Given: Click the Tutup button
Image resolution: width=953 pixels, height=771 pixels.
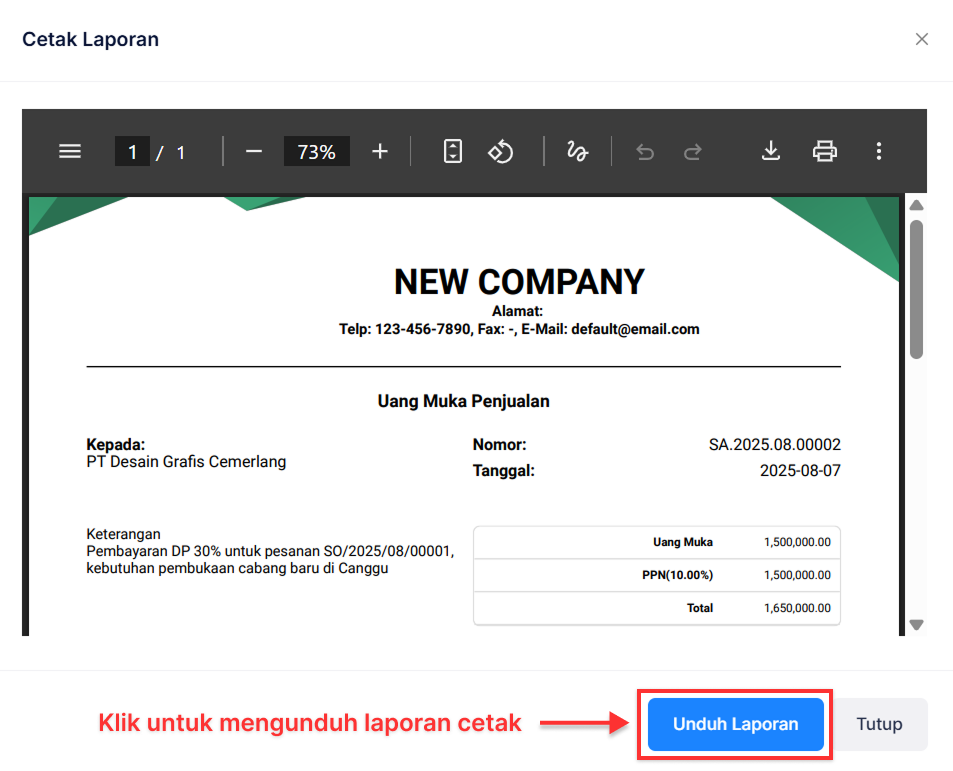Looking at the screenshot, I should pos(879,724).
